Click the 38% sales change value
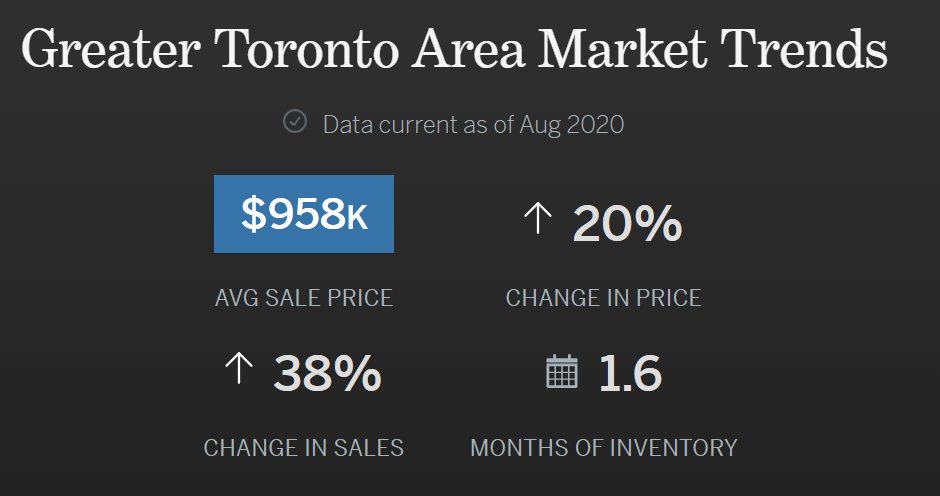Viewport: 940px width, 496px height. 327,374
